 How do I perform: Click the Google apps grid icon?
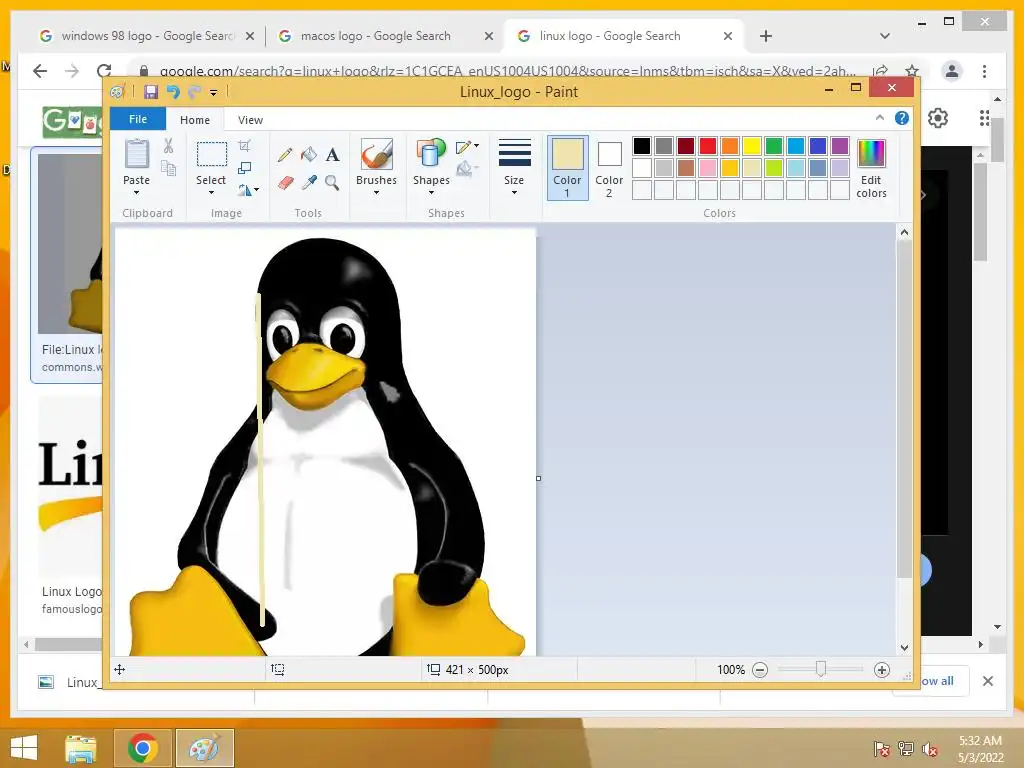point(984,118)
